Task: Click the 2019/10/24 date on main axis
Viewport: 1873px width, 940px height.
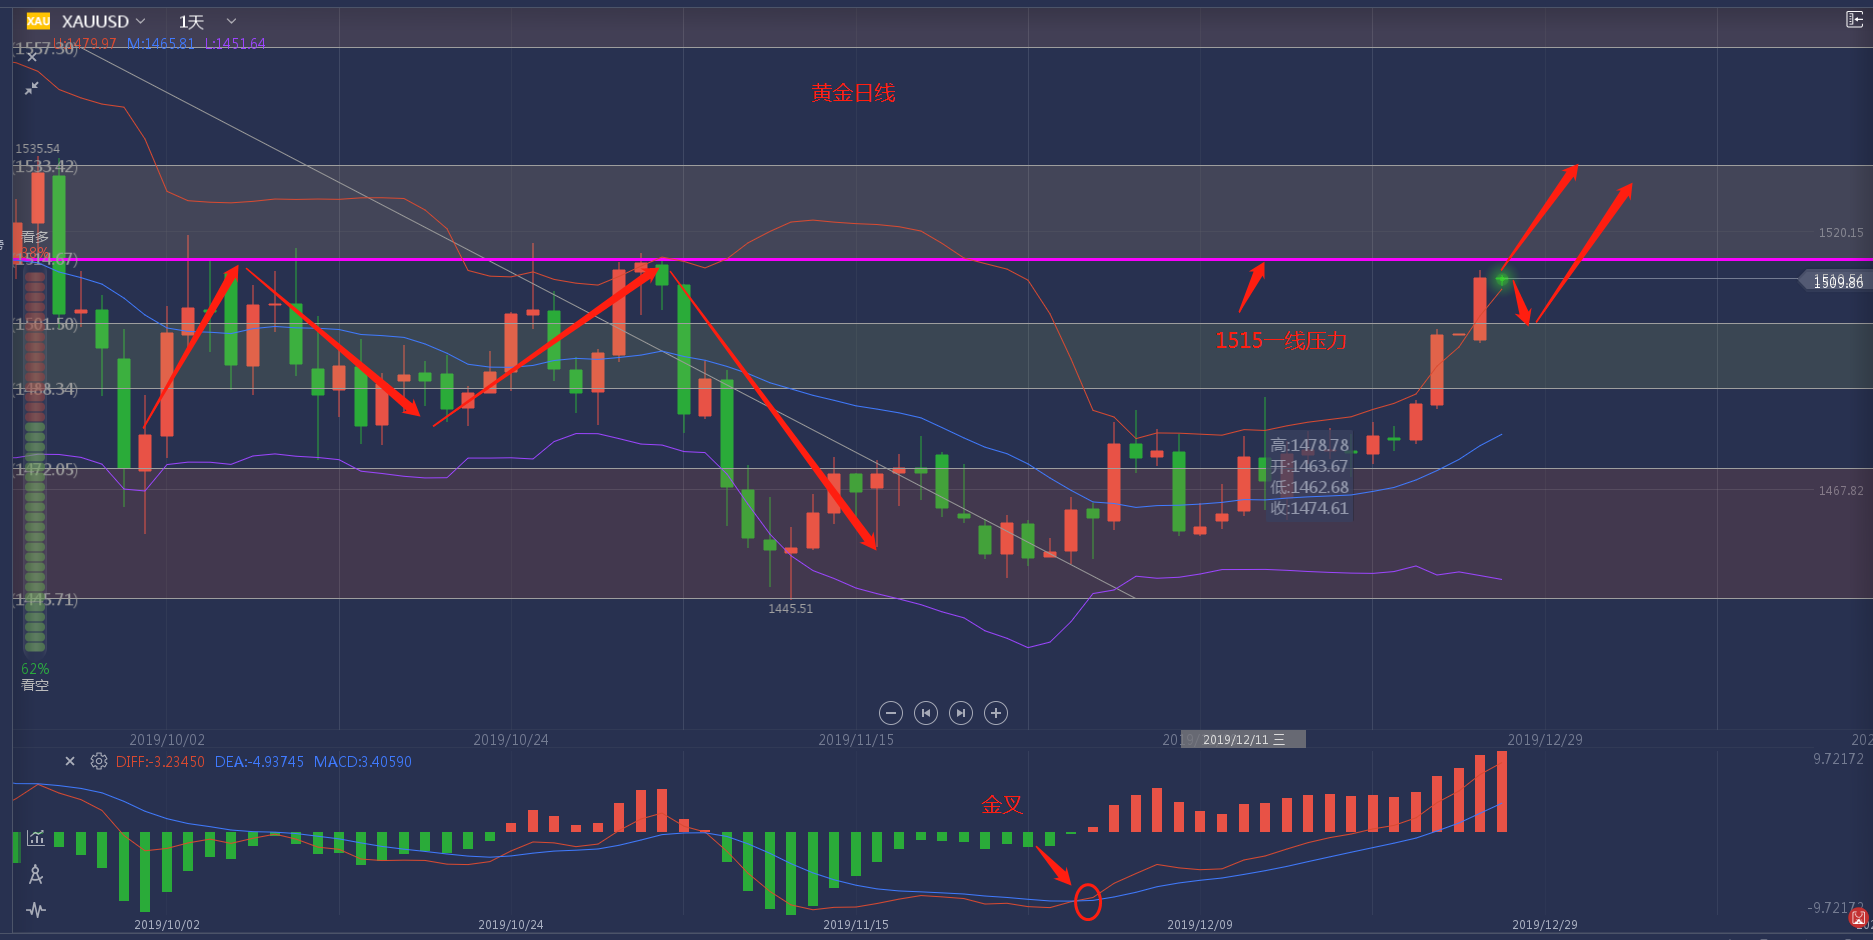Action: [511, 740]
